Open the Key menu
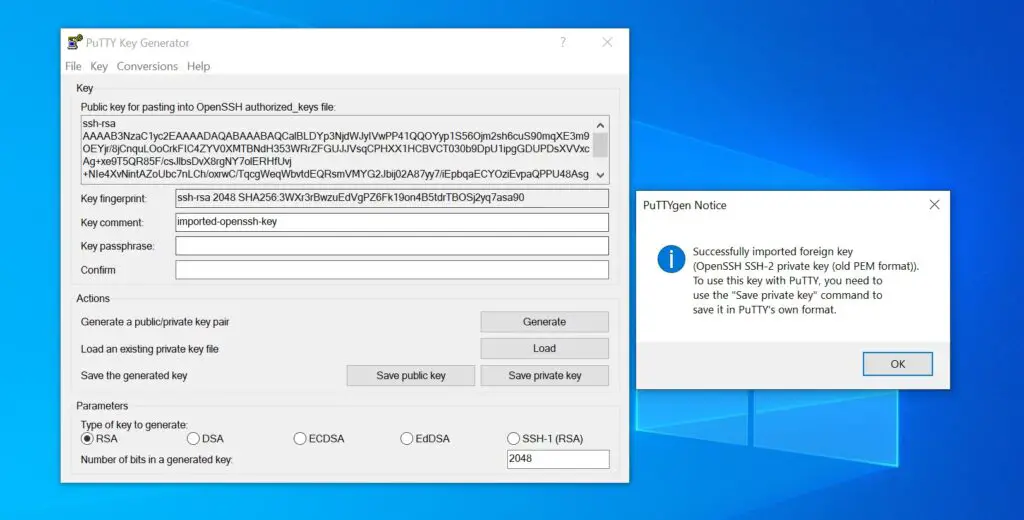The height and width of the screenshot is (520, 1024). (99, 66)
